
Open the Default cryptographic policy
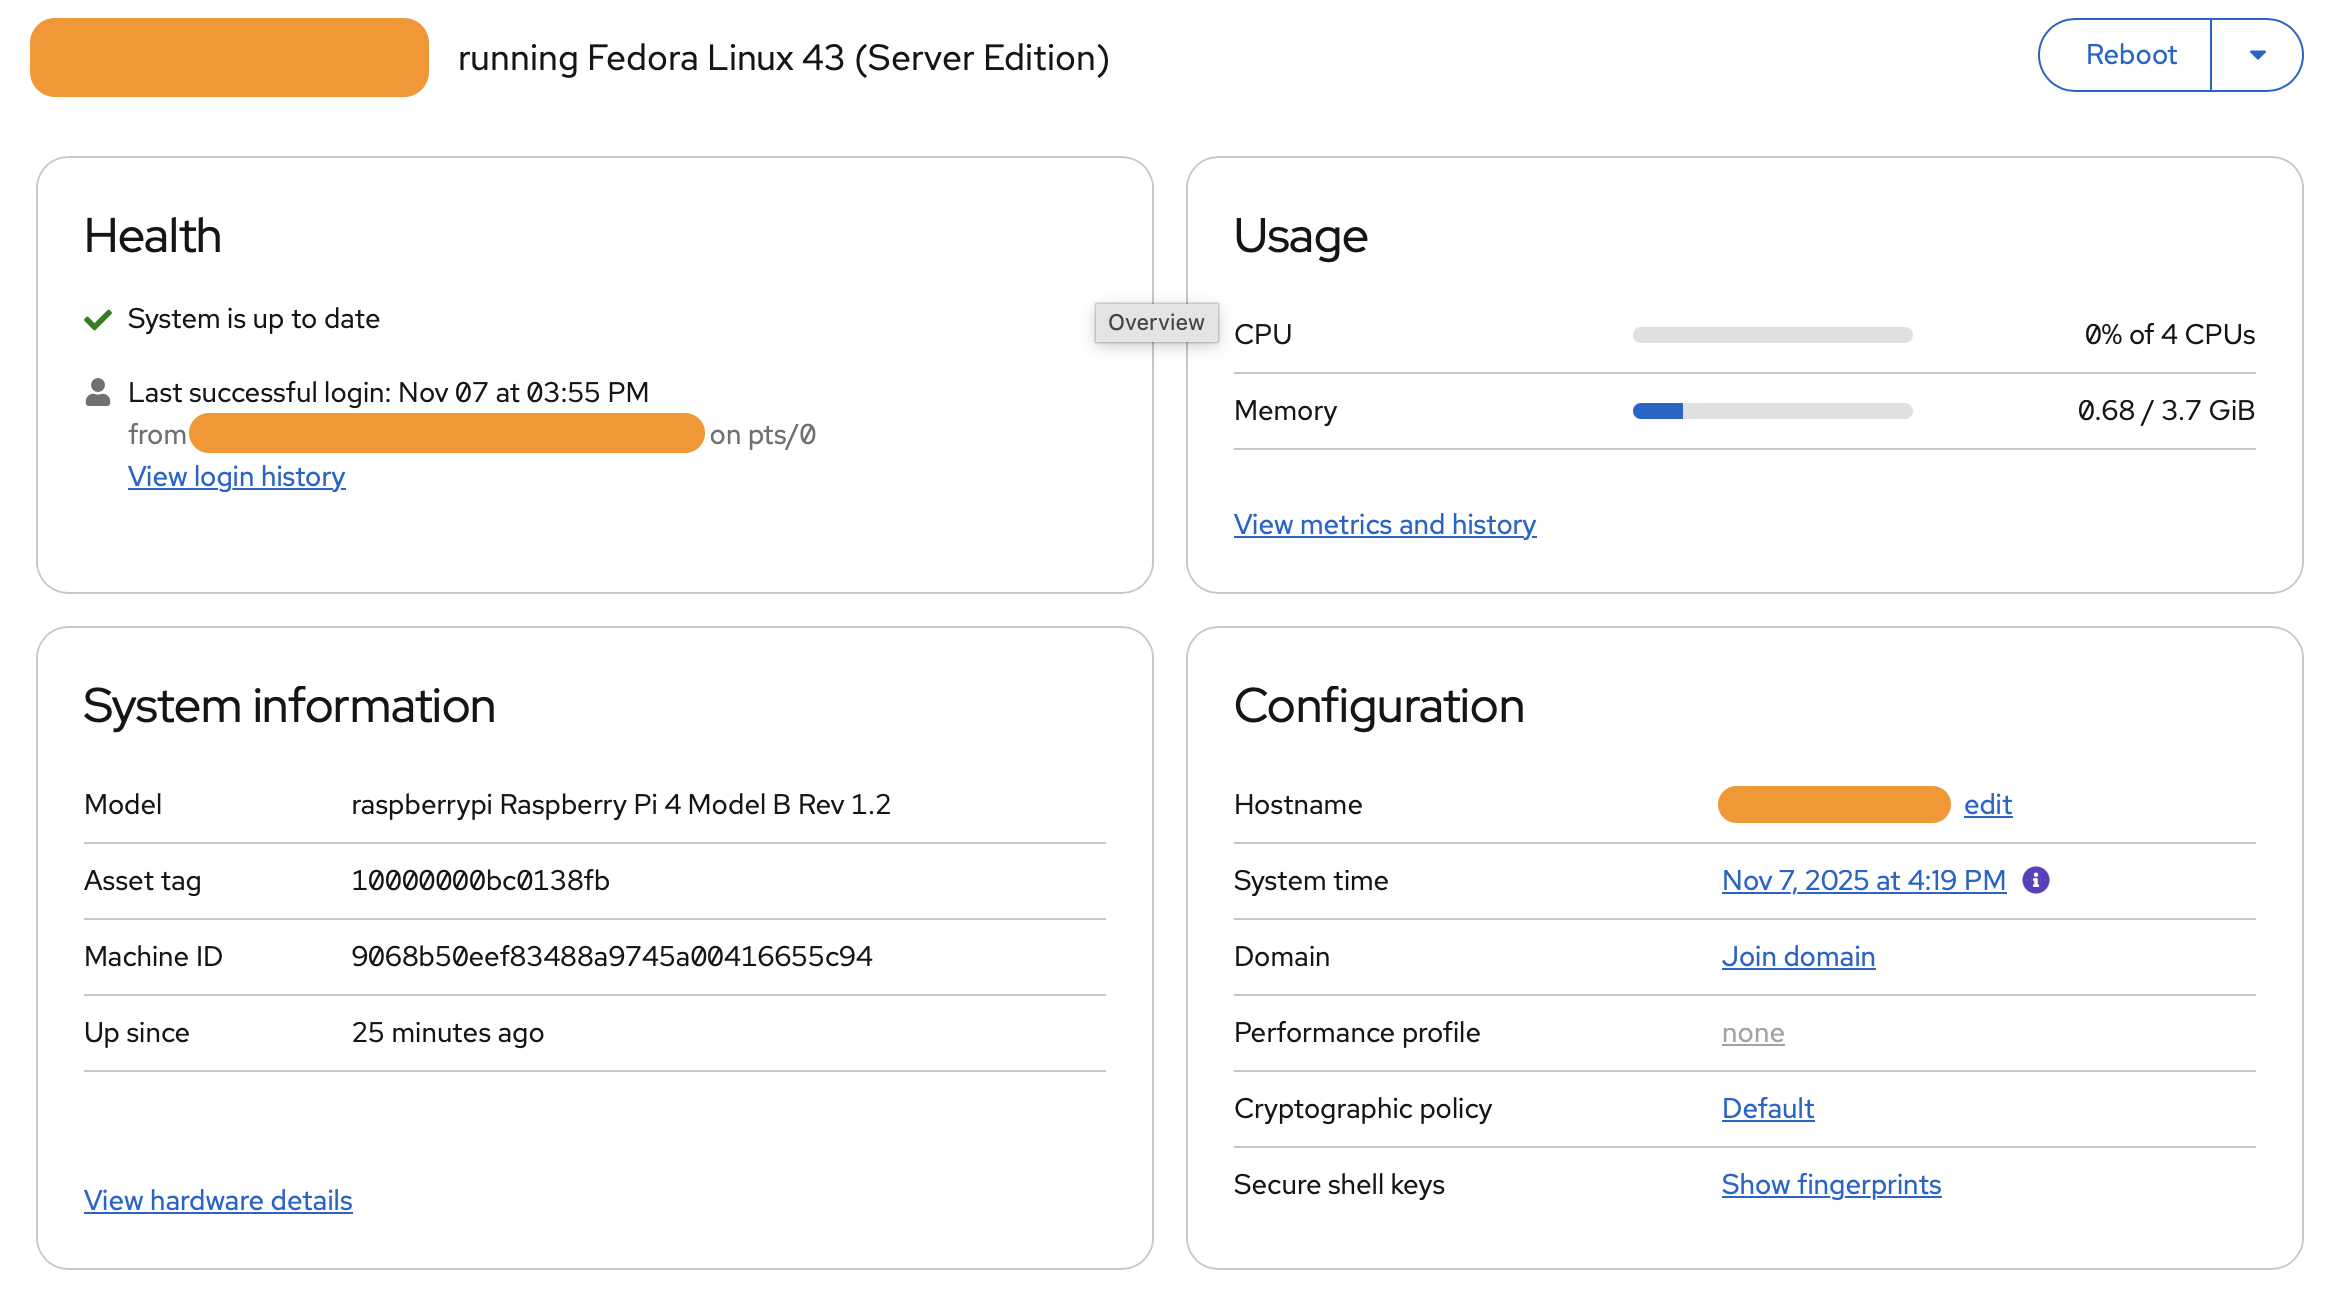pos(1767,1109)
